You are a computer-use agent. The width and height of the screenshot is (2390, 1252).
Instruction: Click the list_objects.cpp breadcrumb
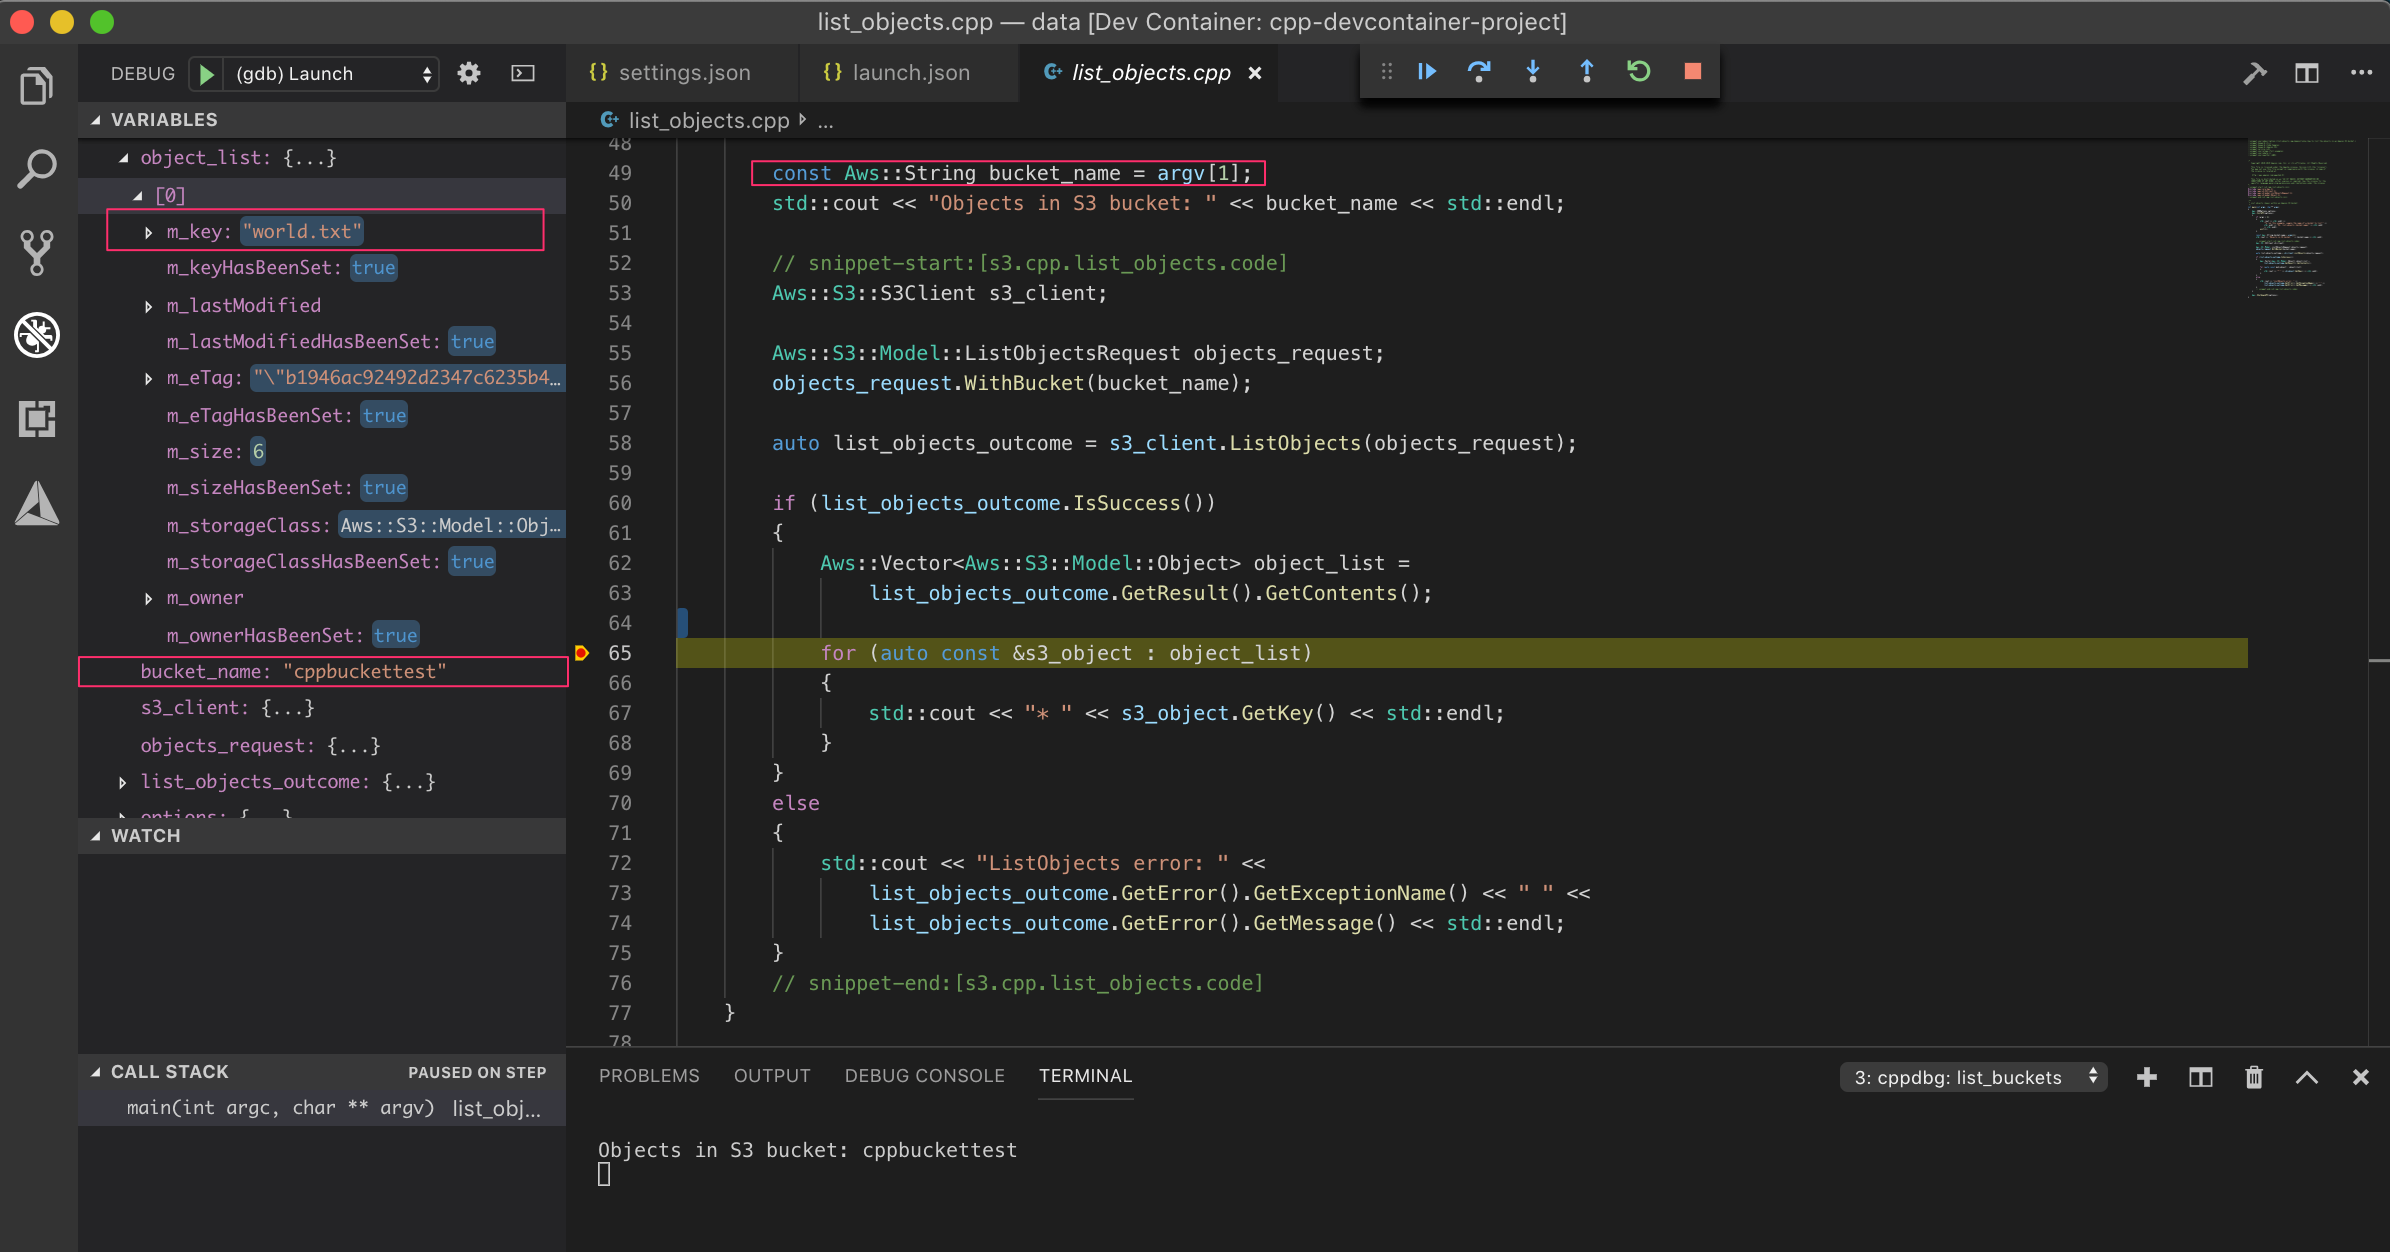(x=708, y=121)
